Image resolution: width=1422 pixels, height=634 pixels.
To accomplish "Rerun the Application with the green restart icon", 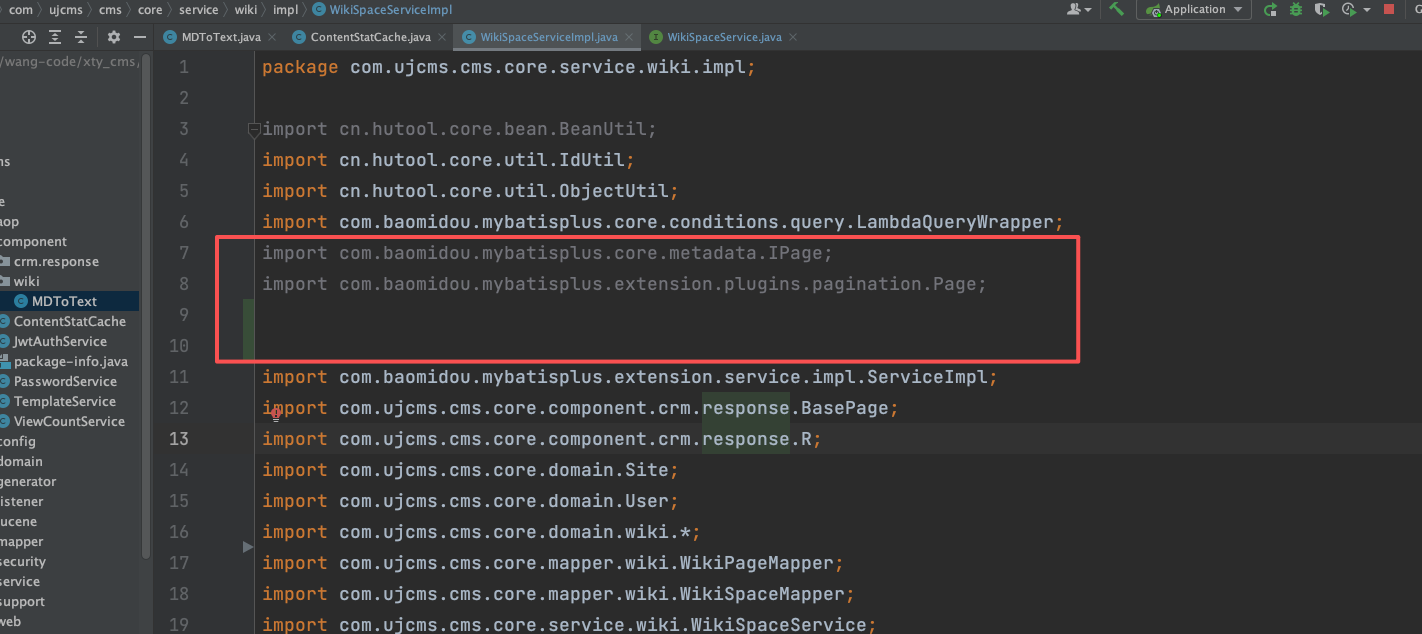I will click(1270, 10).
